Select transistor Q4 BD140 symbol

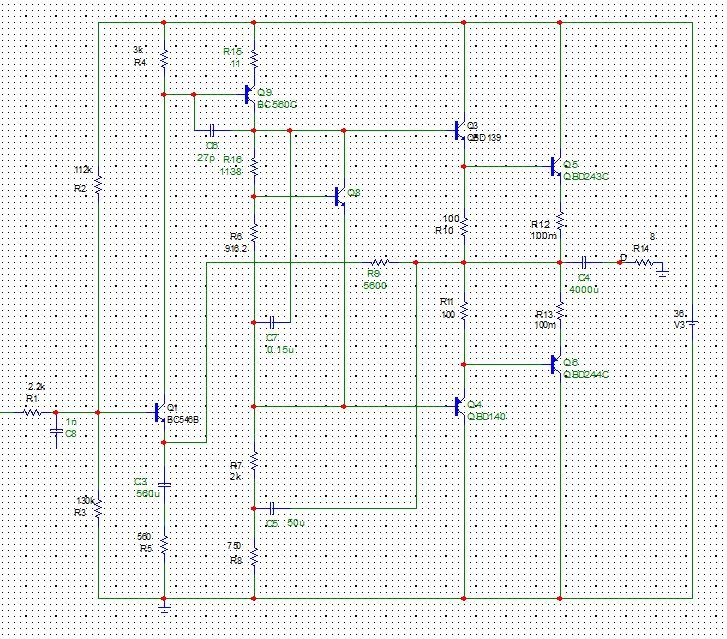point(460,406)
